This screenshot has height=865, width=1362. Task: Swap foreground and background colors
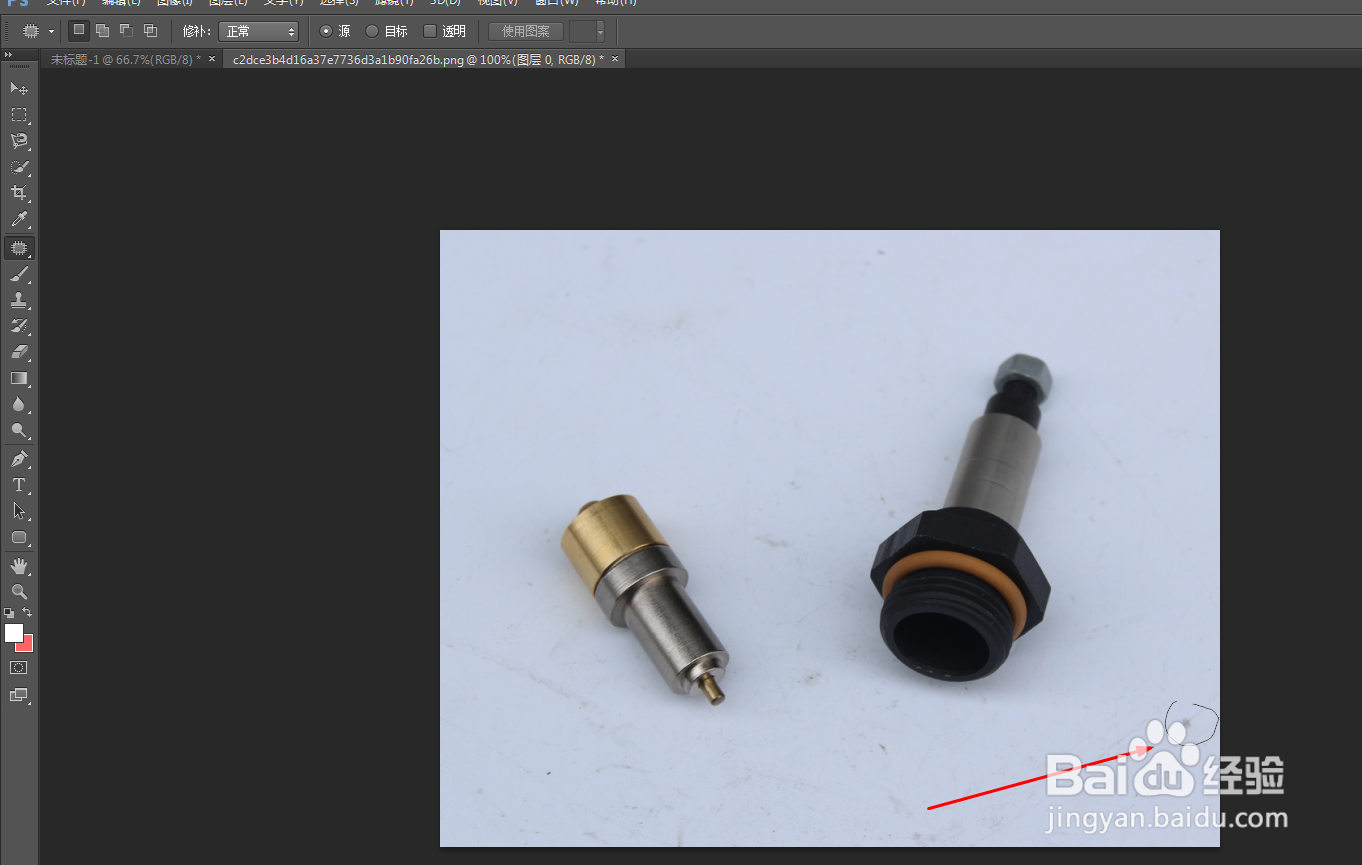[x=27, y=612]
